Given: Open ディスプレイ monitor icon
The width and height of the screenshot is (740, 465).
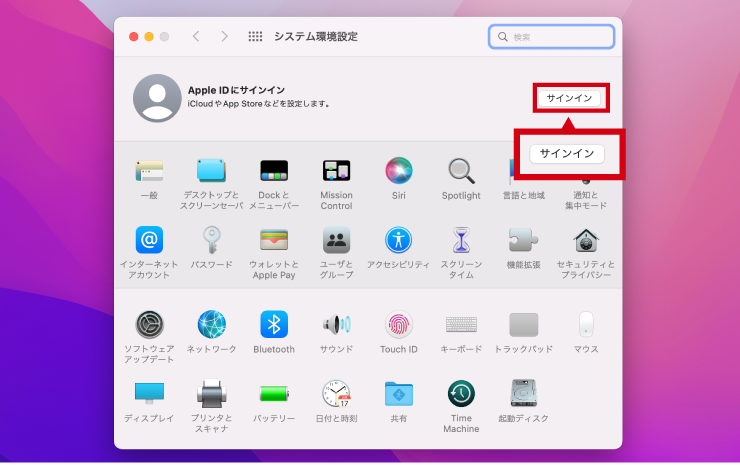Looking at the screenshot, I should pyautogui.click(x=149, y=394).
